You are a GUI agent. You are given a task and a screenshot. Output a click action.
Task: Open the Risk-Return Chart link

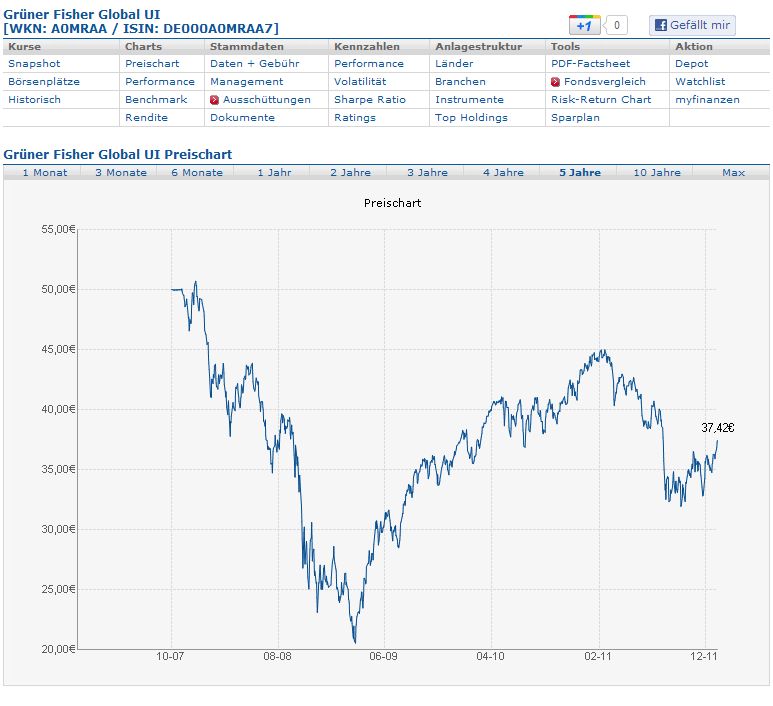click(601, 100)
